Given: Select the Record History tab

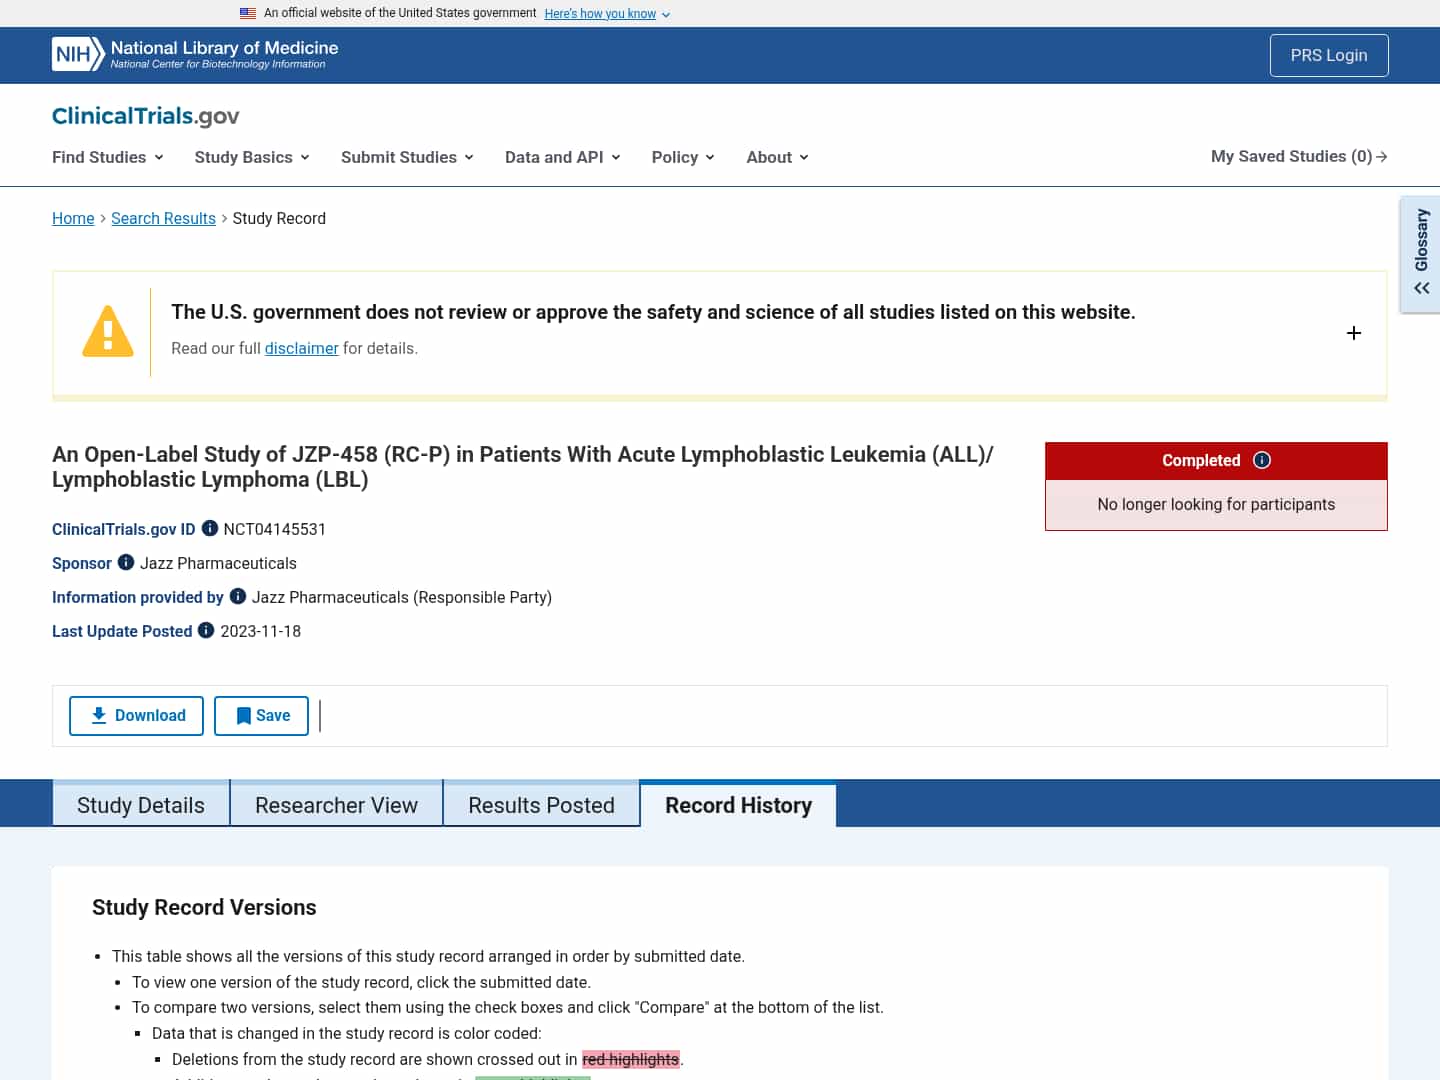Looking at the screenshot, I should click(x=738, y=804).
